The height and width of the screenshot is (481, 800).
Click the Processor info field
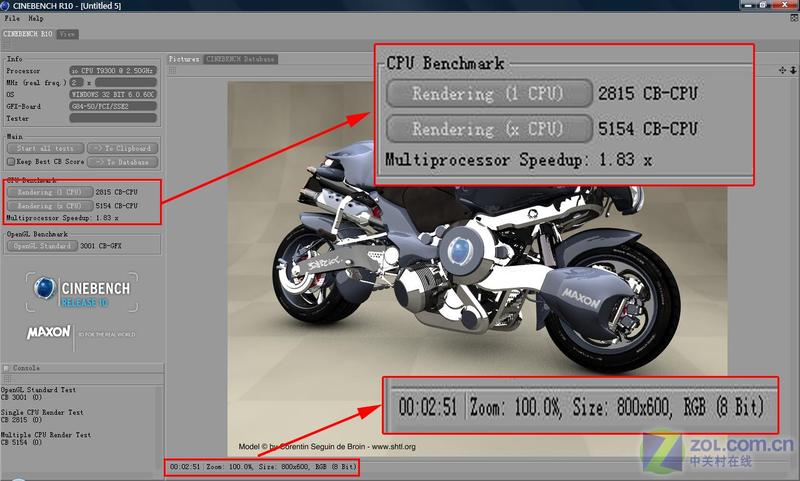coord(113,70)
